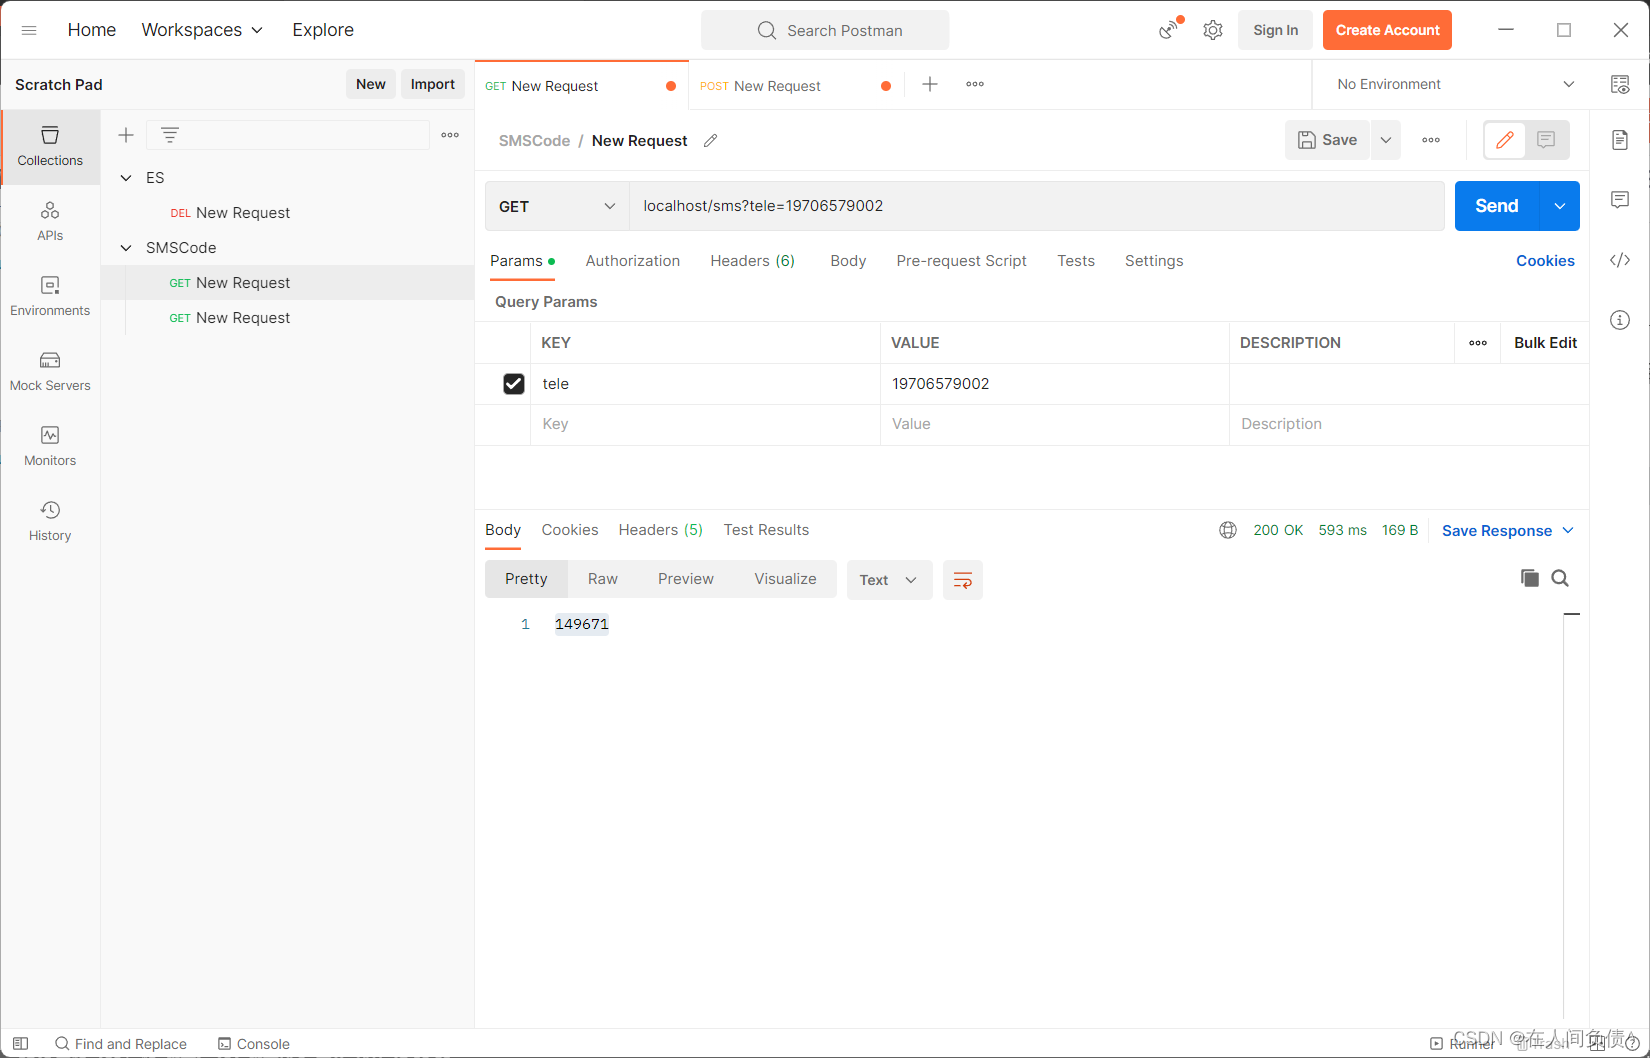
Task: Click the Search Postman field
Action: coord(825,30)
